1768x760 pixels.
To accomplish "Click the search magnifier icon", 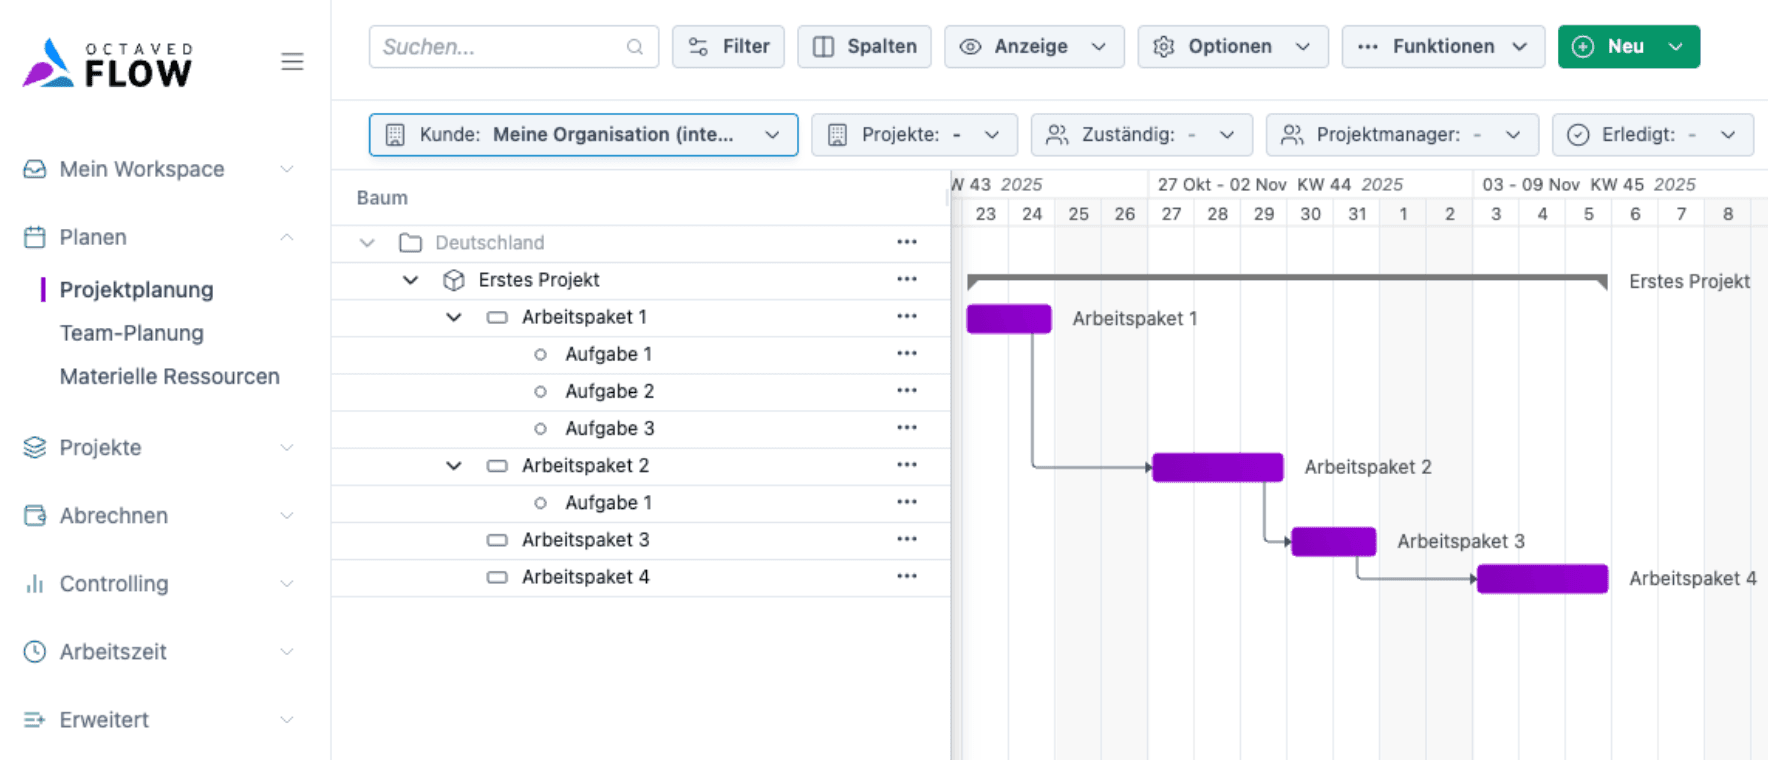I will click(x=635, y=47).
